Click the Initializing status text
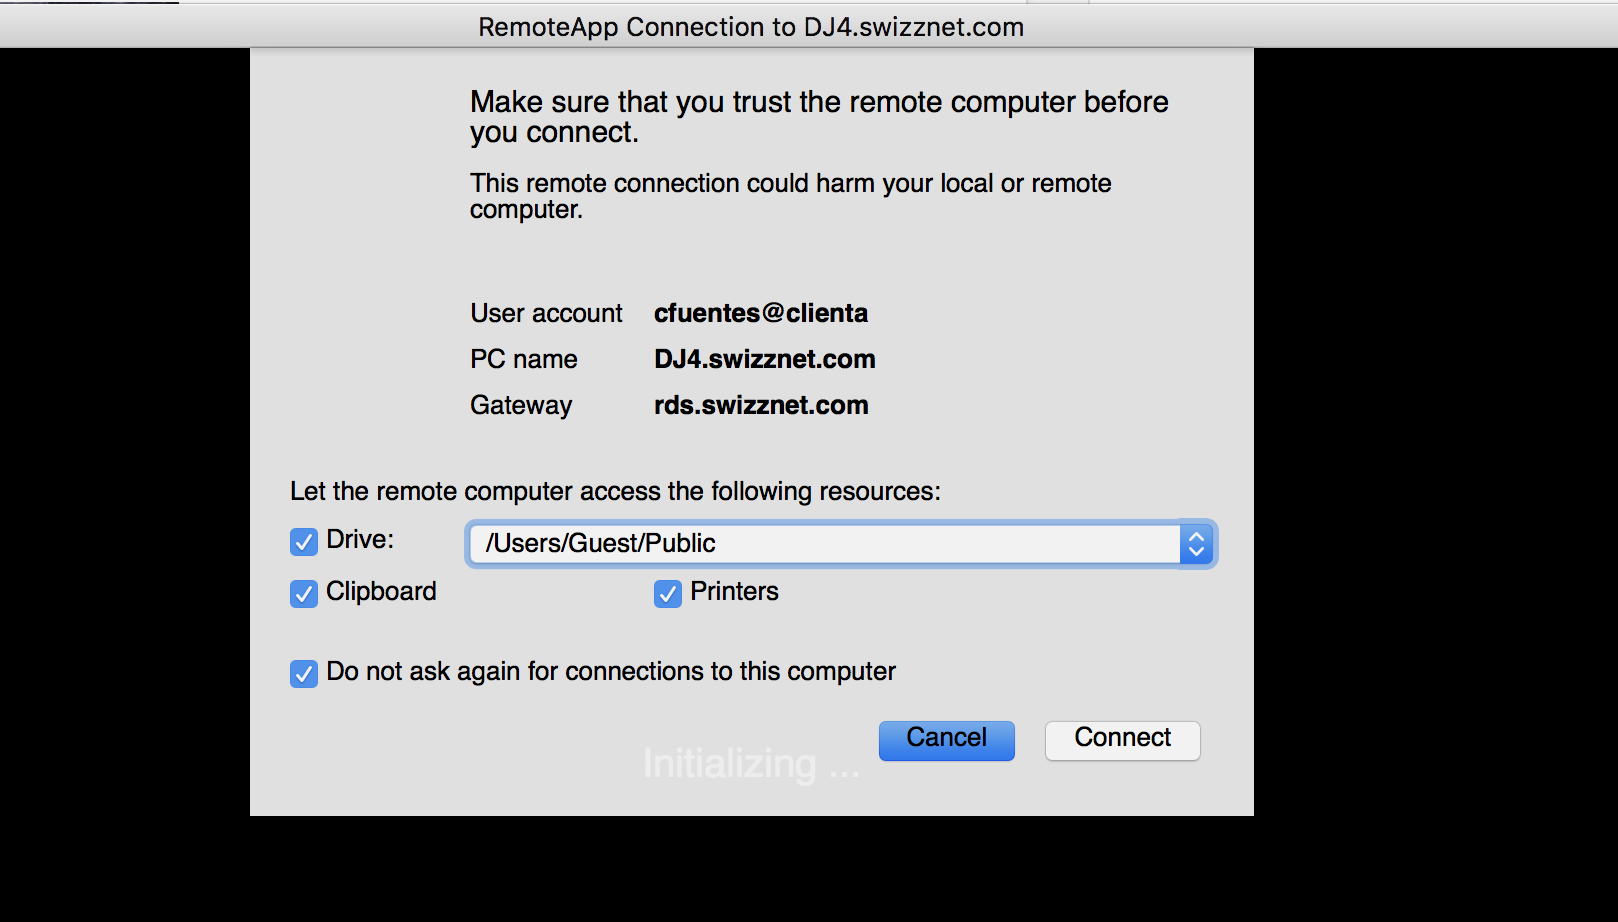 [x=751, y=764]
